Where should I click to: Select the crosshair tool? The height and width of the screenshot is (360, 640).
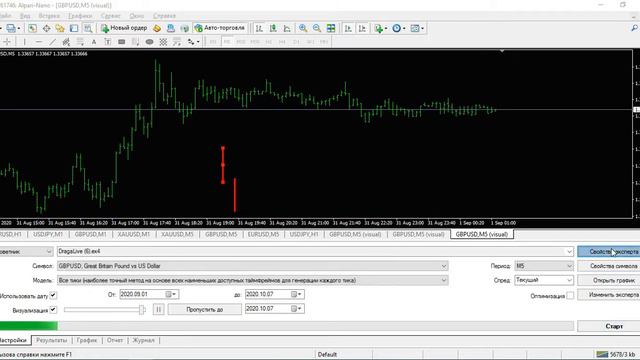coord(7,42)
